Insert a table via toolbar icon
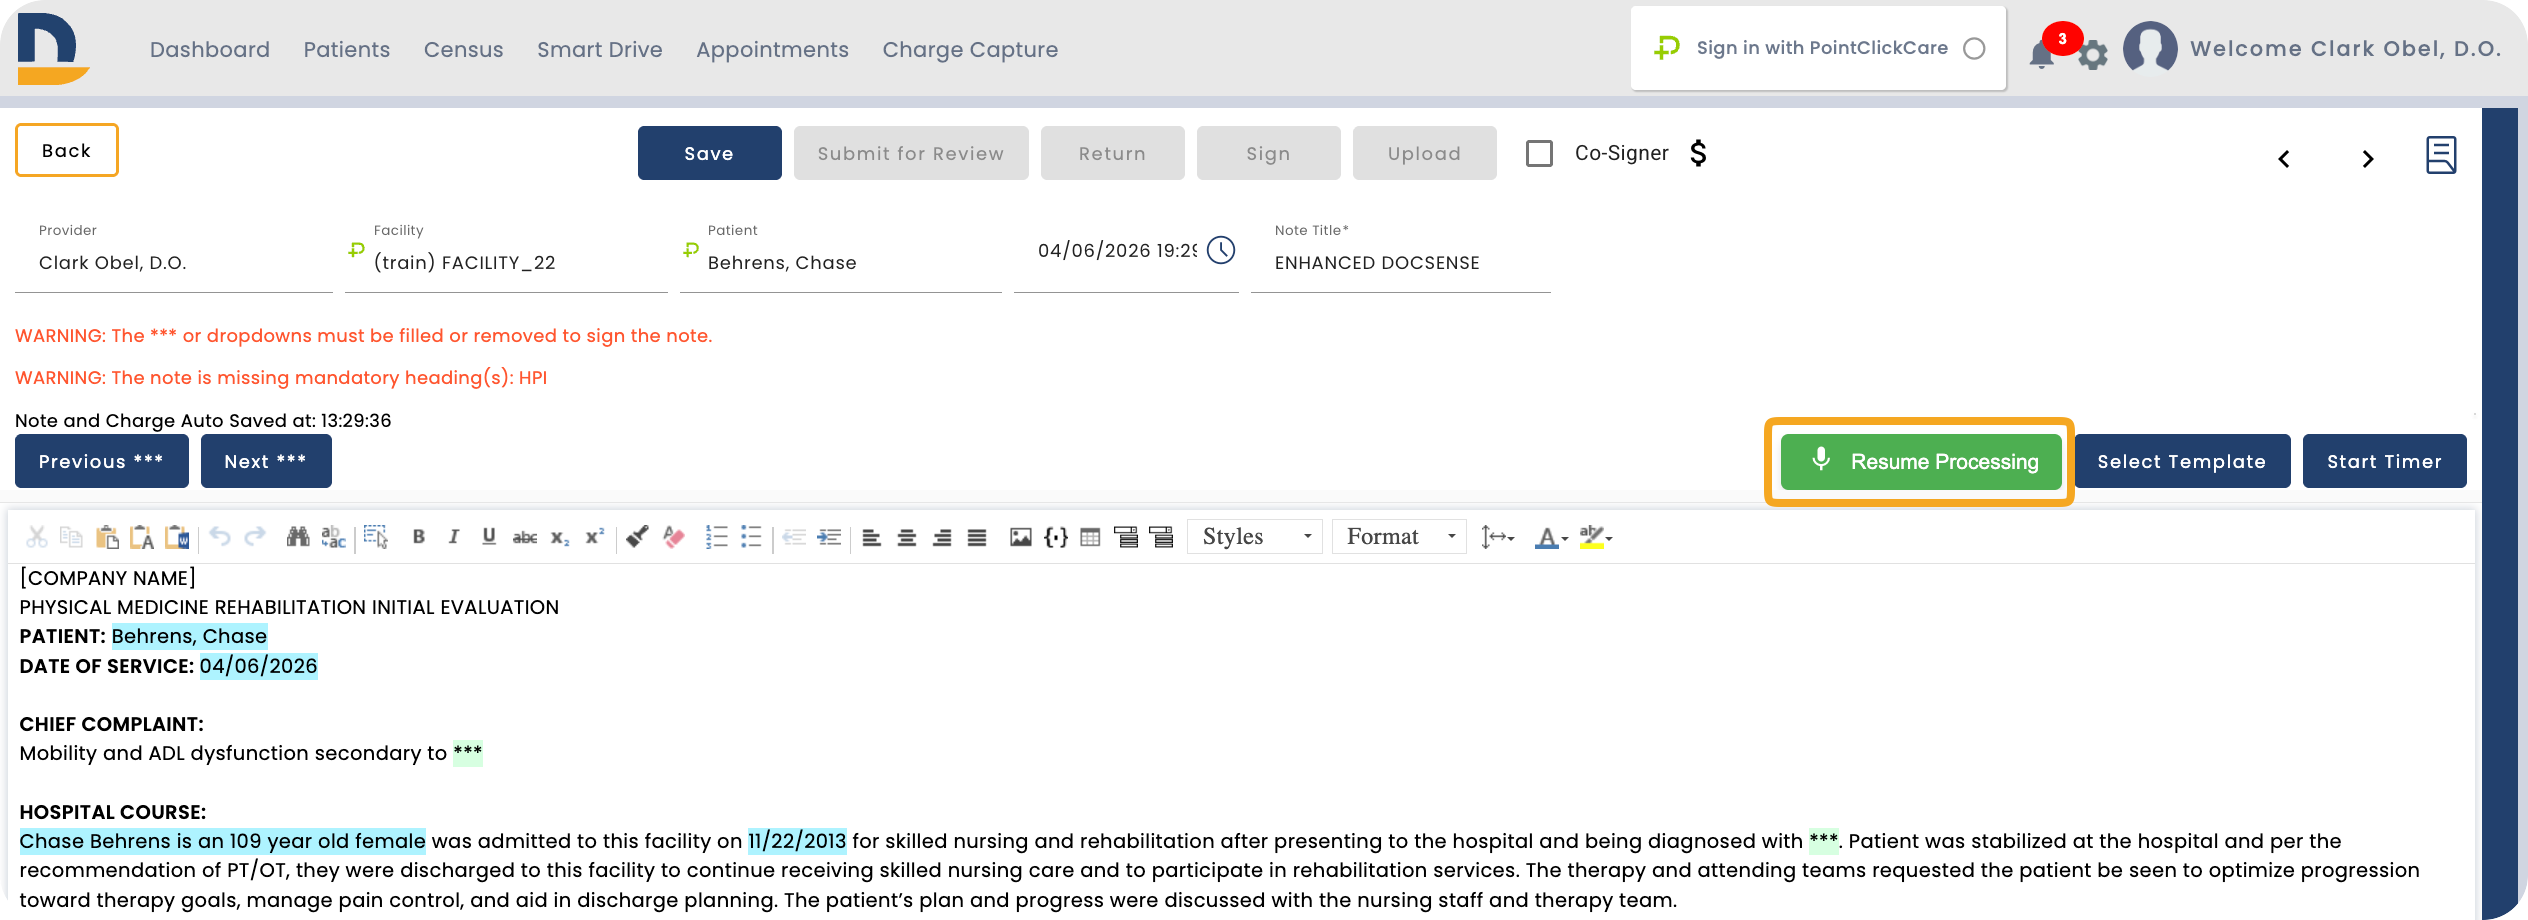The image size is (2528, 920). coord(1091,537)
